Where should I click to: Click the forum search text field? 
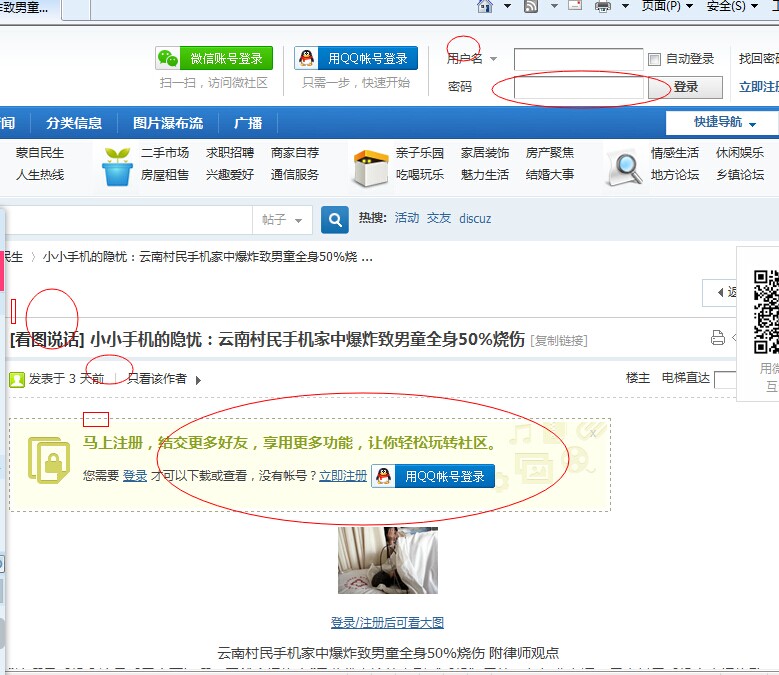(x=128, y=220)
